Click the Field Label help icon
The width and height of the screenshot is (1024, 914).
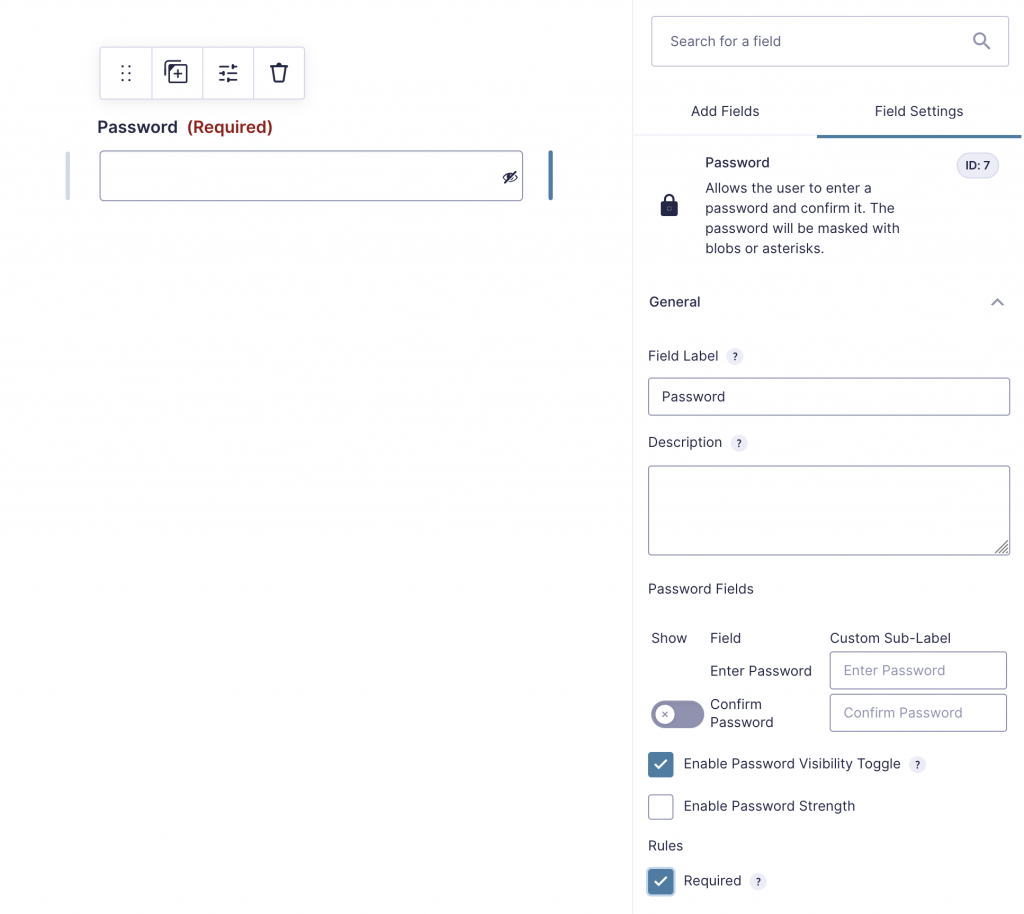click(x=735, y=356)
